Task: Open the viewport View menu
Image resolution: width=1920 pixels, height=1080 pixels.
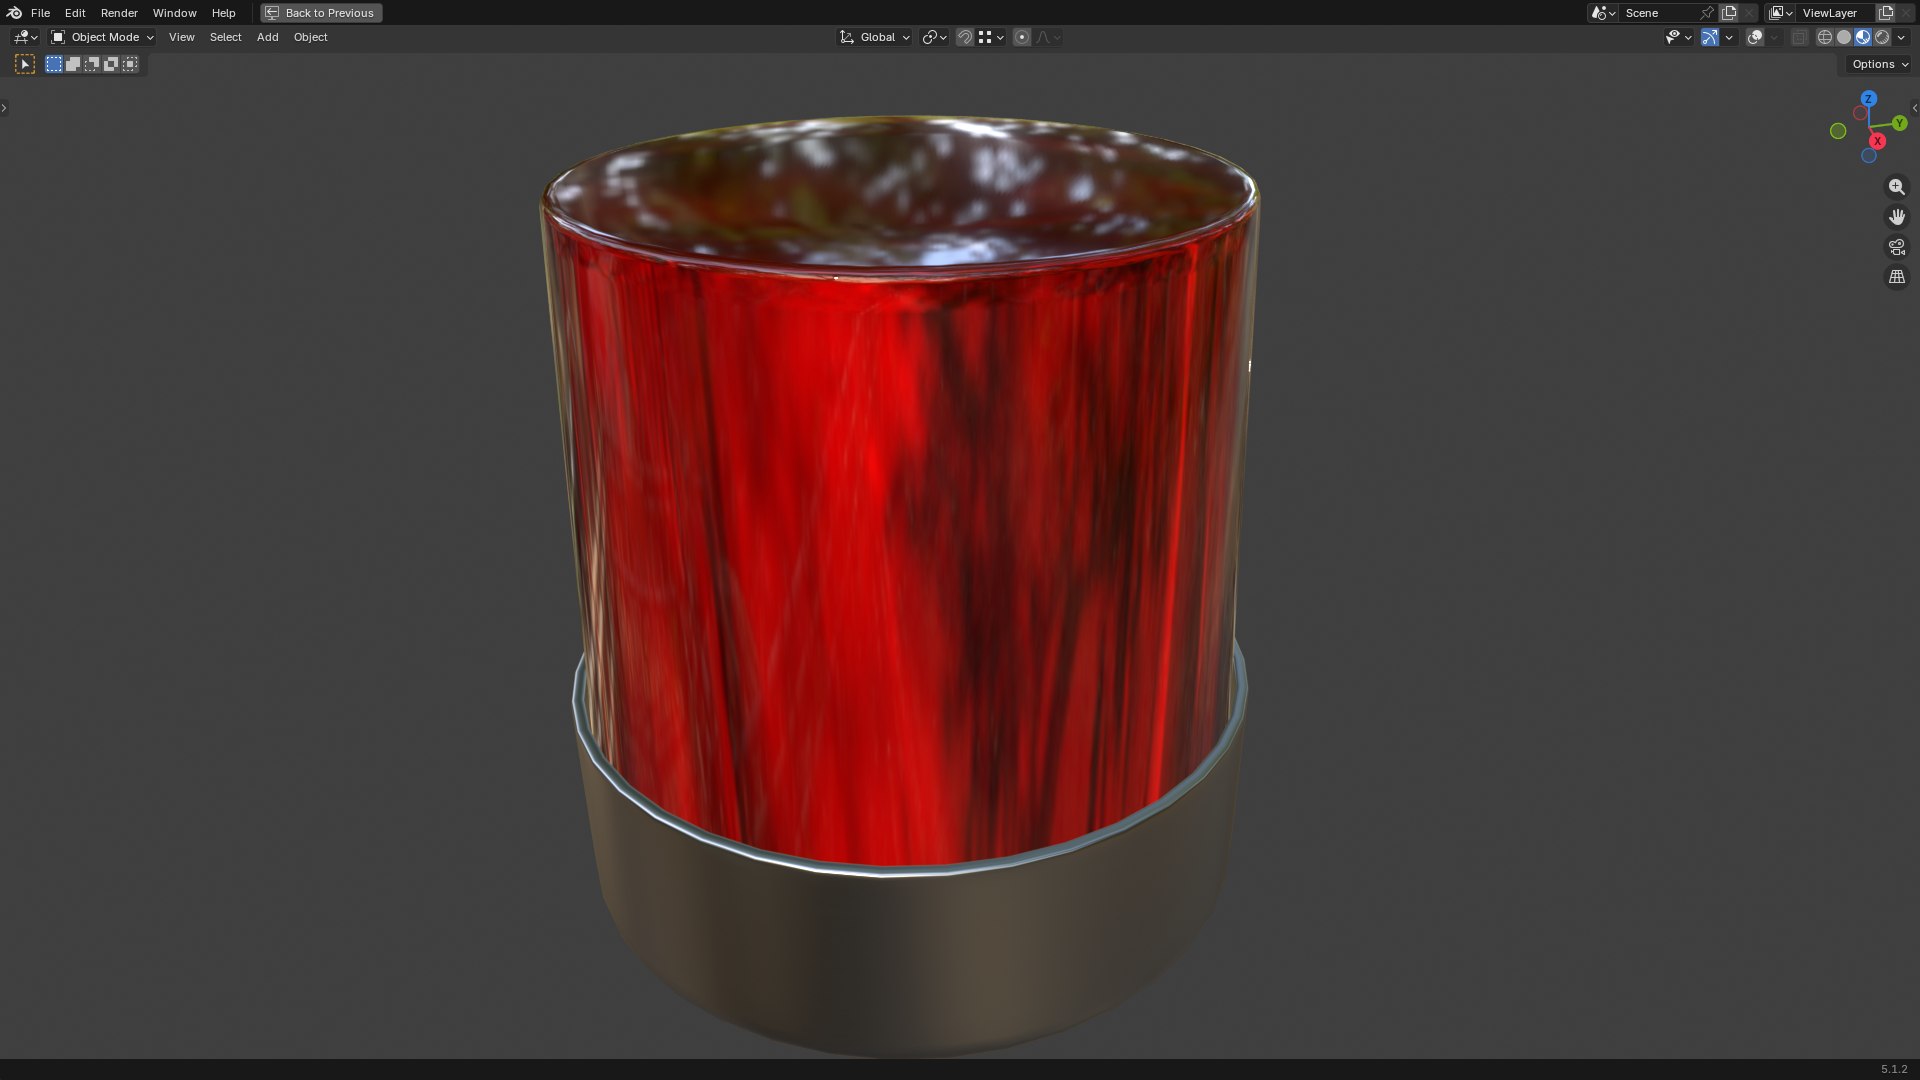Action: [x=181, y=37]
